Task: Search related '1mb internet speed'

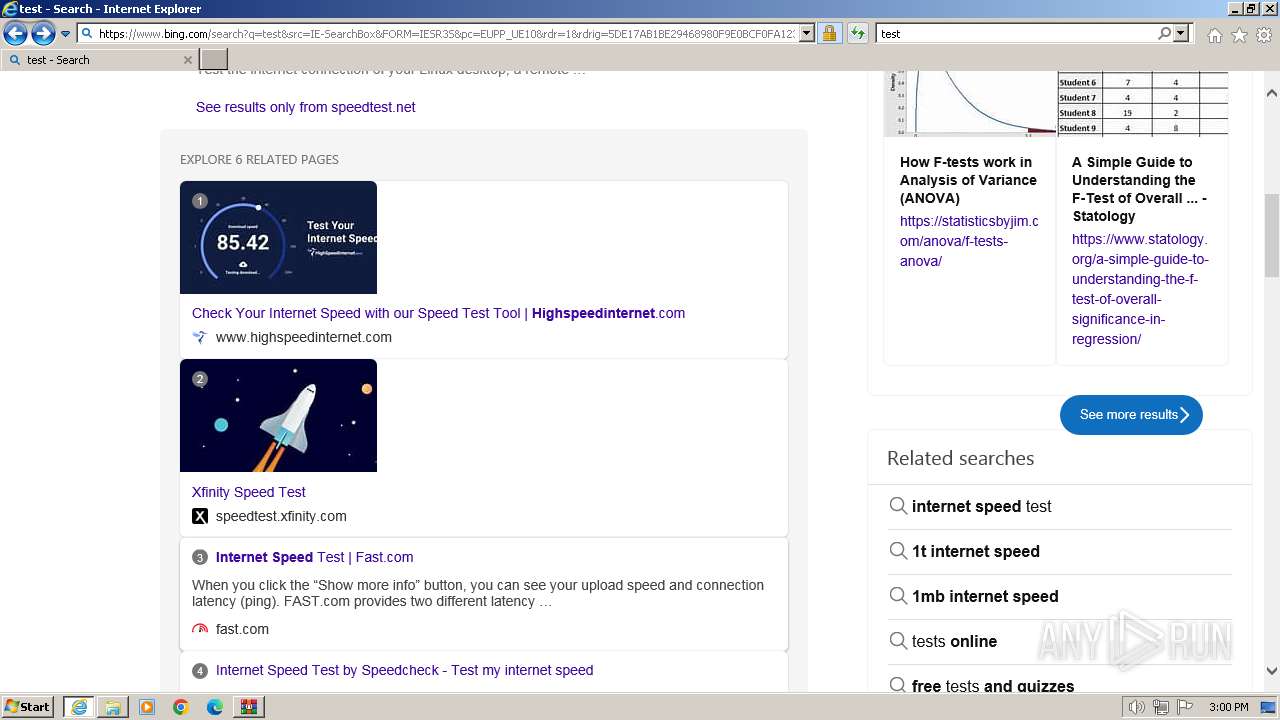Action: [985, 596]
